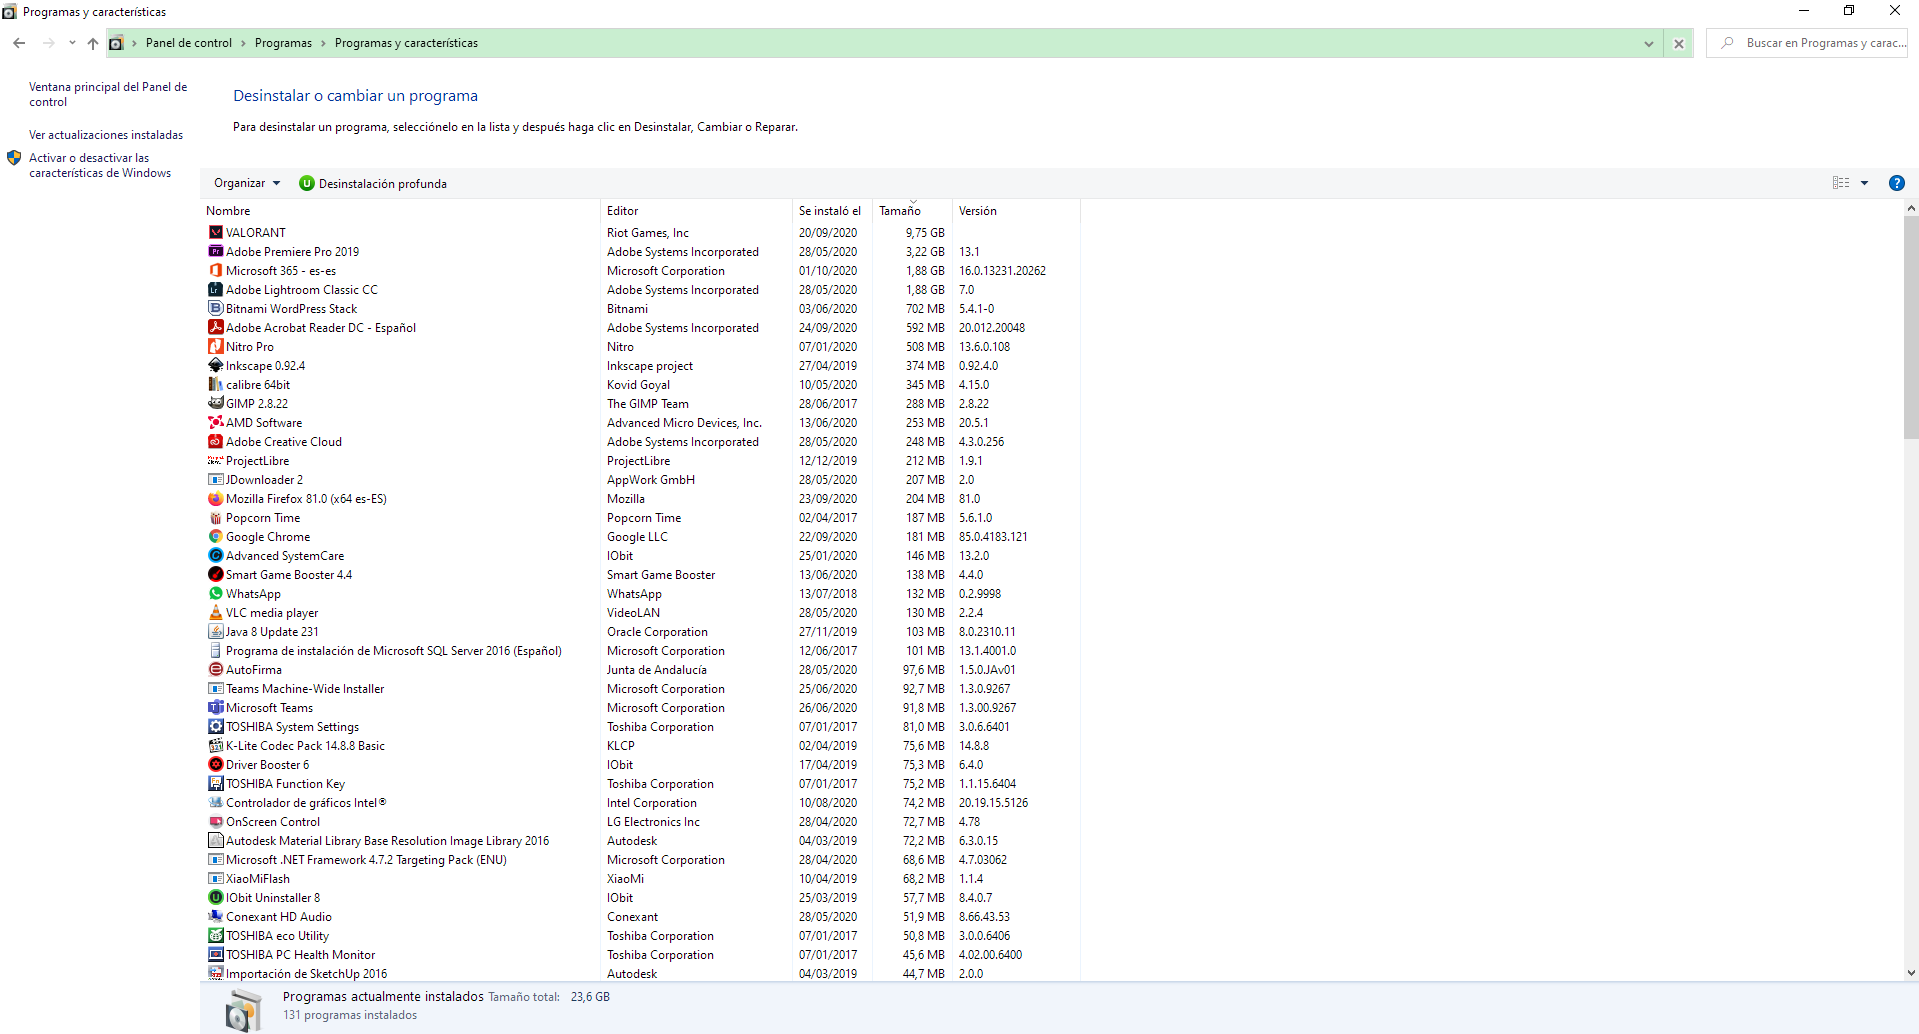Open the recent locations dropdown arrow
This screenshot has height=1034, width=1919.
(72, 43)
